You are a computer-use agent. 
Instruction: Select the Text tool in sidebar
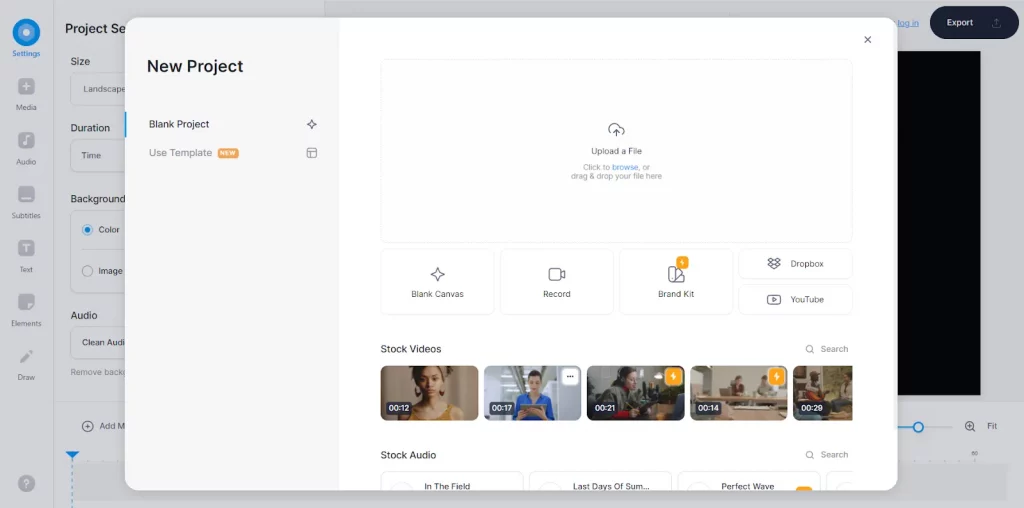coord(26,255)
